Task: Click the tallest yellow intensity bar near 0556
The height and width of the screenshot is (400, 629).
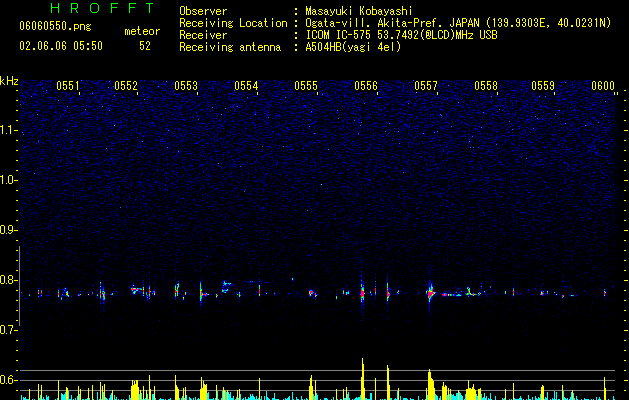Action: tap(363, 378)
